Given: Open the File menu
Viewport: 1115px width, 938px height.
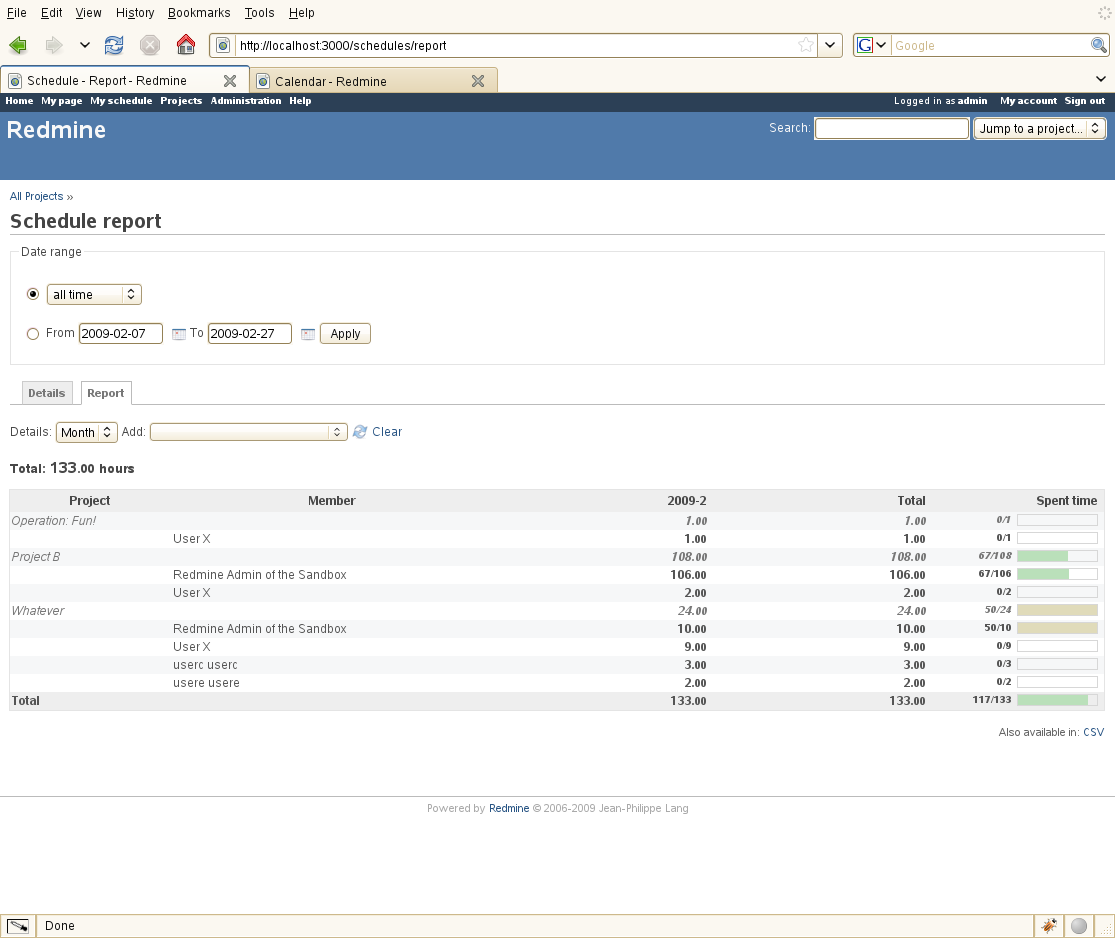Looking at the screenshot, I should [16, 13].
